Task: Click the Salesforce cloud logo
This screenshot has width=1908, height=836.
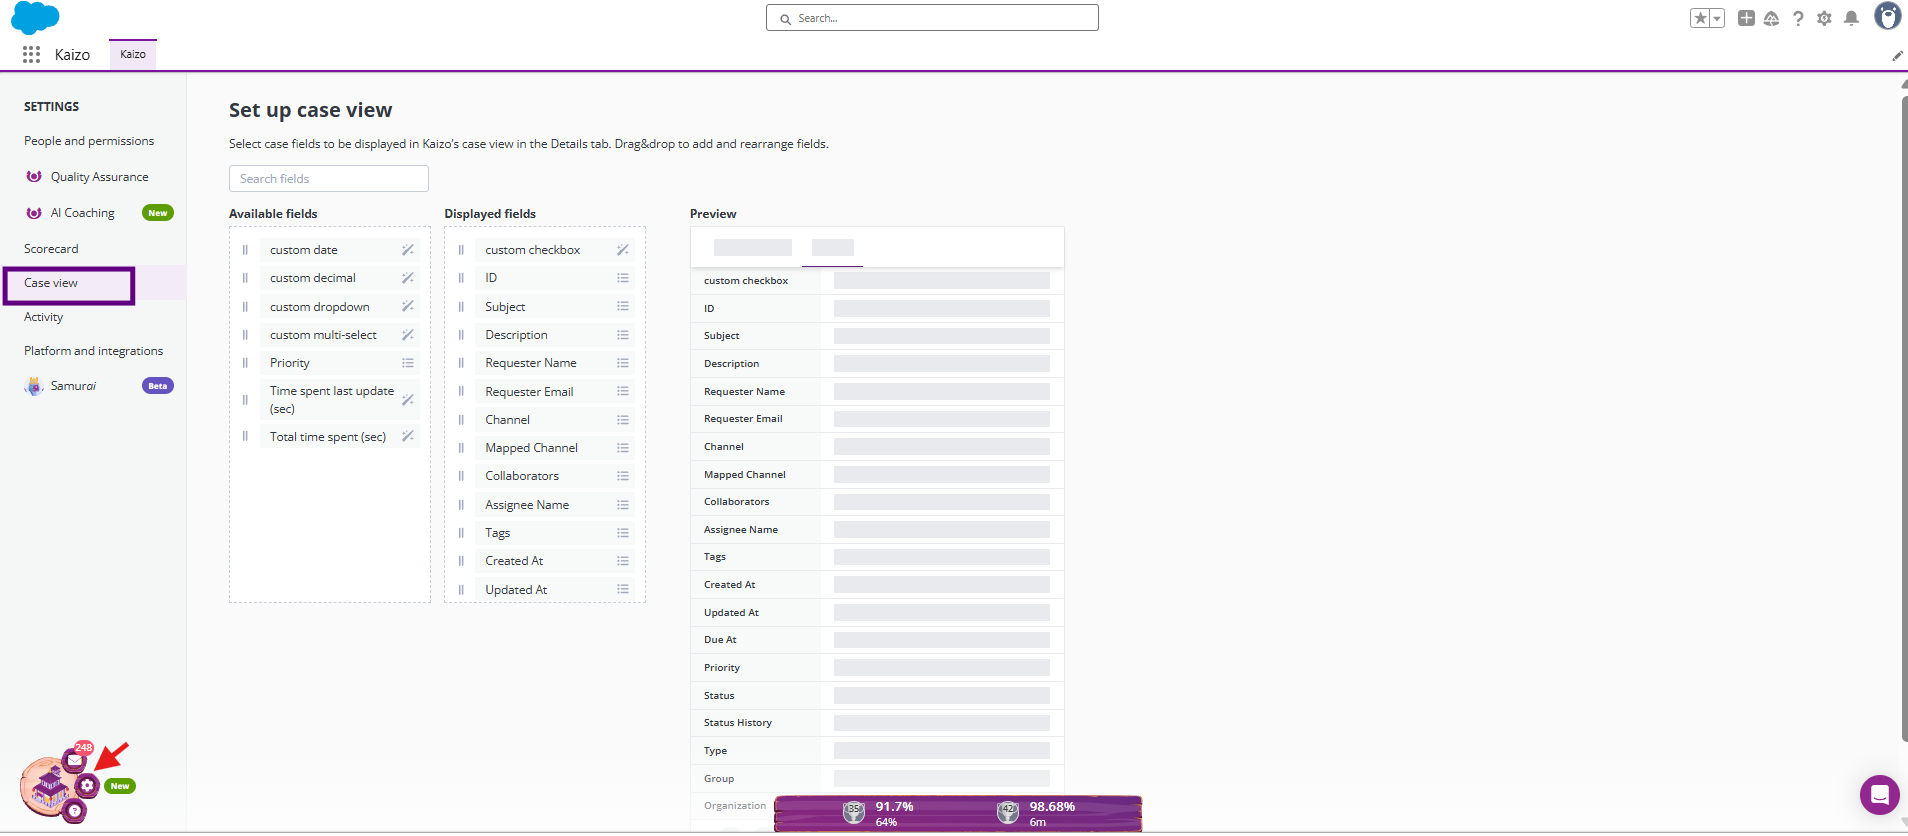Action: click(x=35, y=18)
